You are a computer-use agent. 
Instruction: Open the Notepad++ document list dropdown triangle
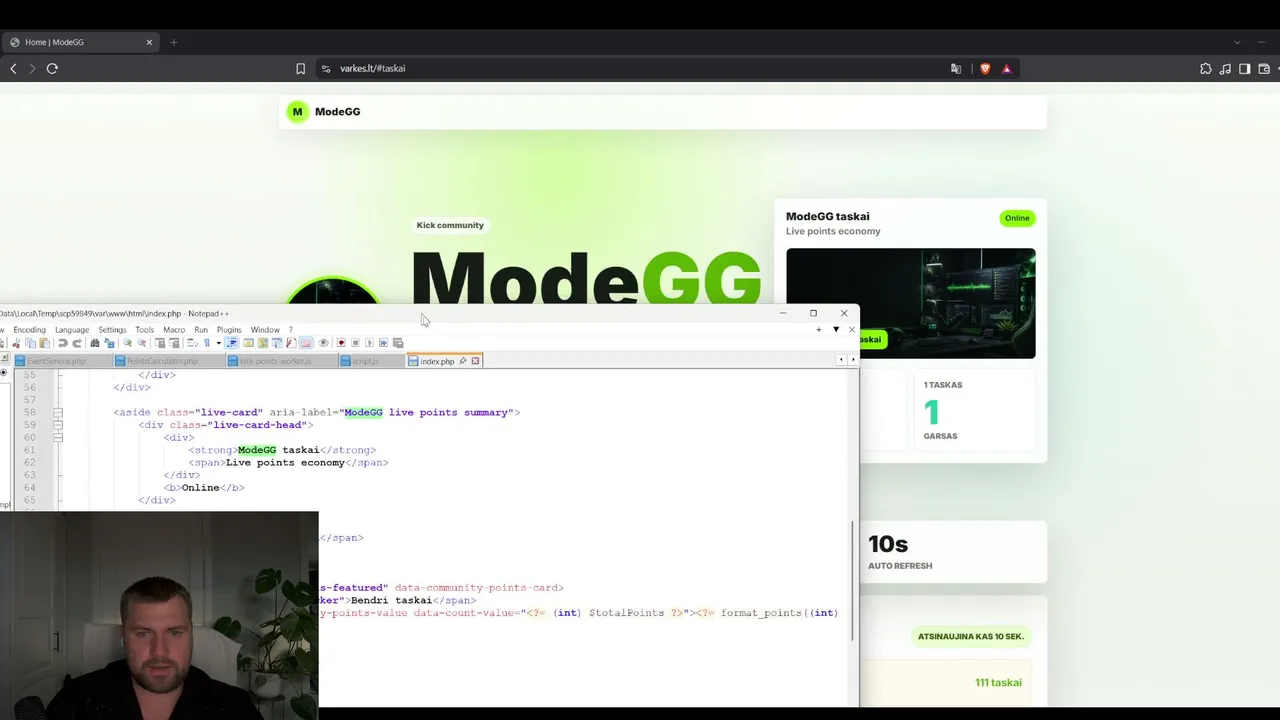(x=836, y=330)
